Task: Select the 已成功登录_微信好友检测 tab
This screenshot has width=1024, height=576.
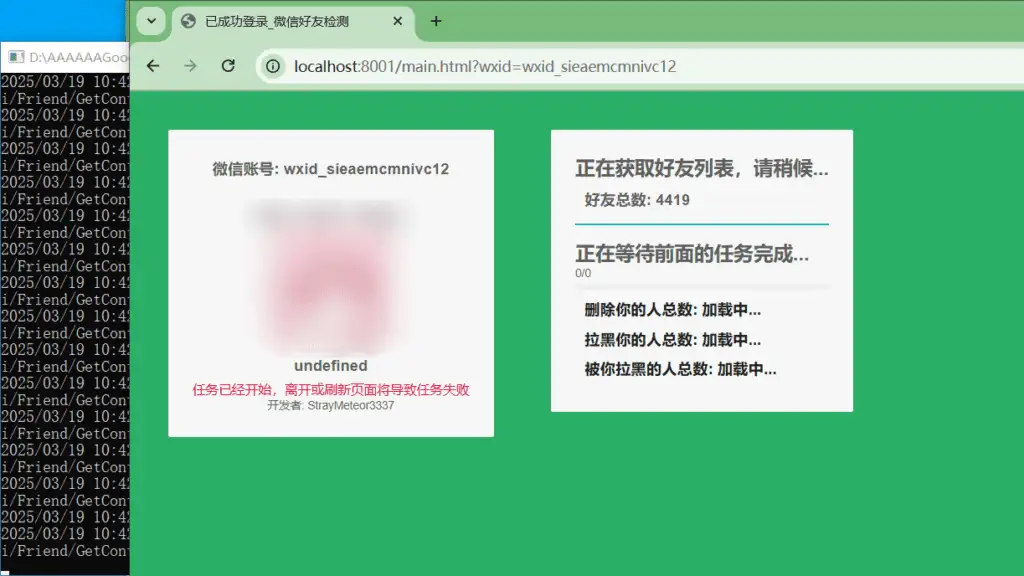Action: click(280, 20)
